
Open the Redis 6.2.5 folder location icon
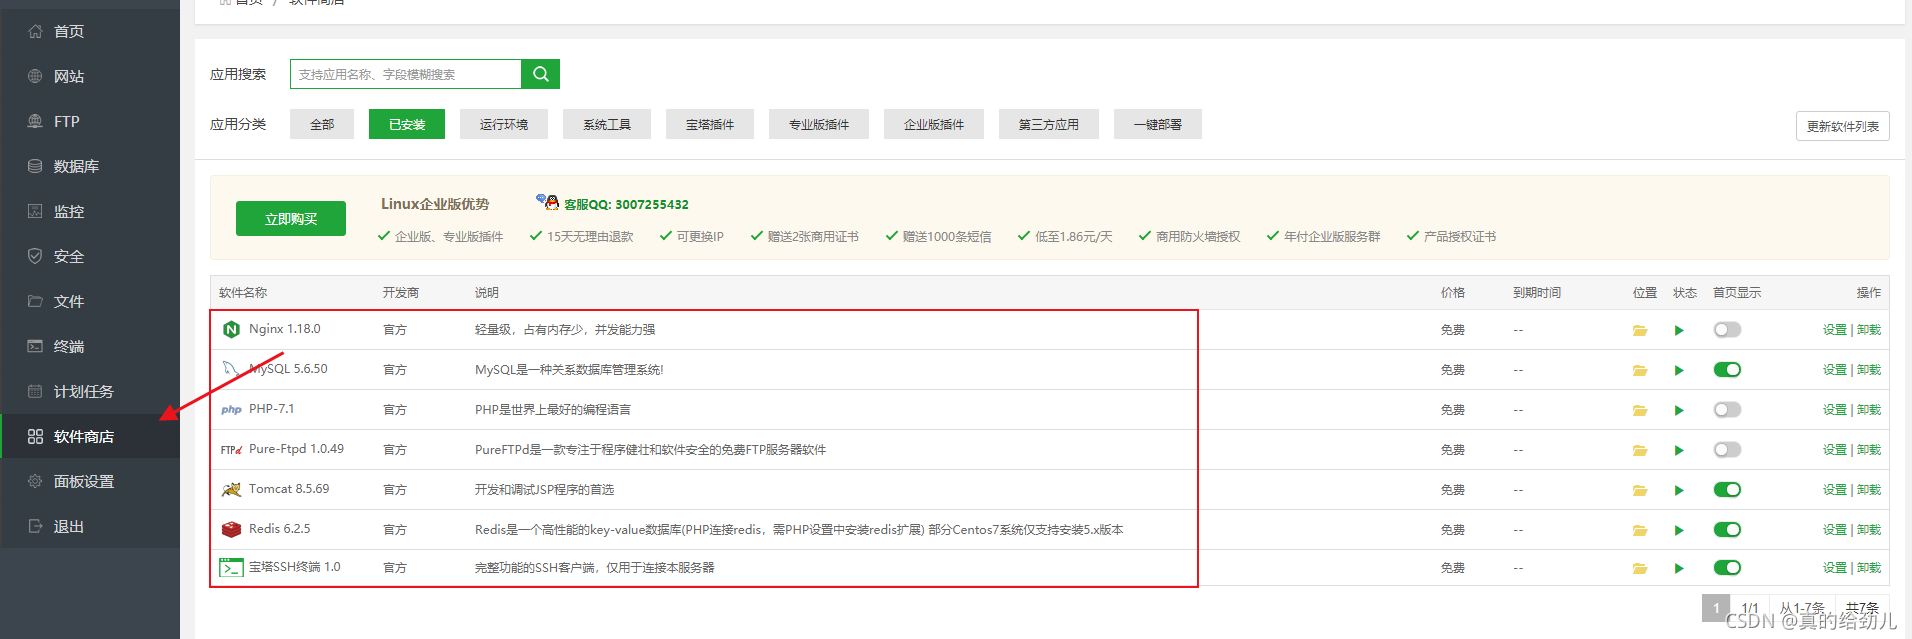coord(1640,530)
